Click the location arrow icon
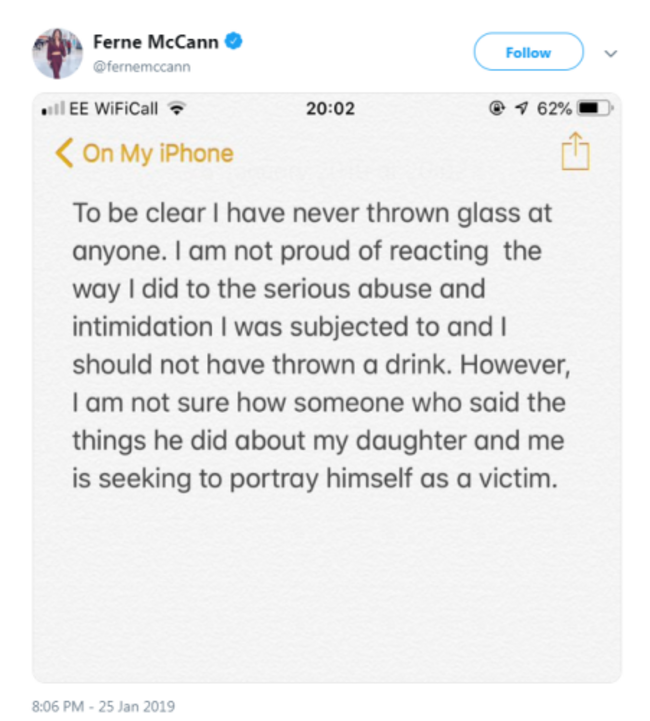Screen dimensions: 650x721 [521, 108]
